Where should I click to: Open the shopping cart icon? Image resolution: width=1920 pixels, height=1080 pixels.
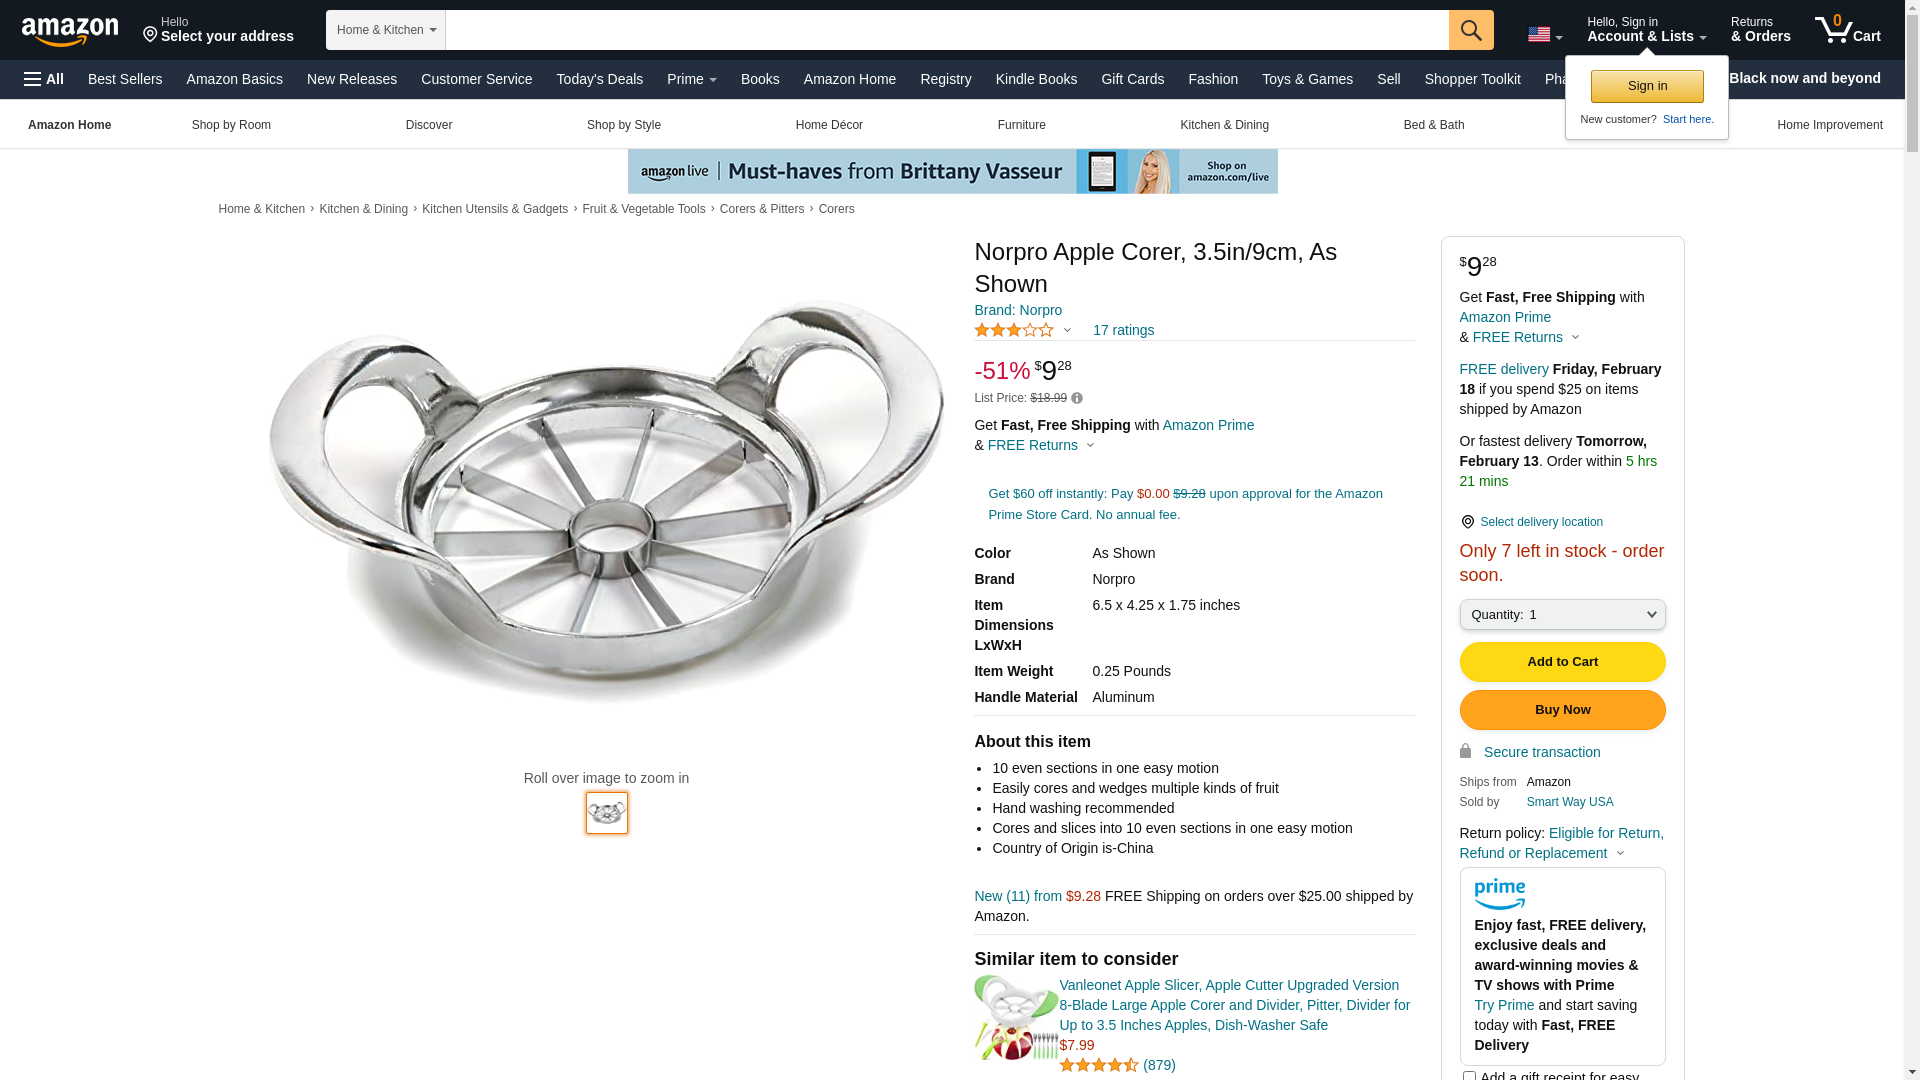point(1847,30)
